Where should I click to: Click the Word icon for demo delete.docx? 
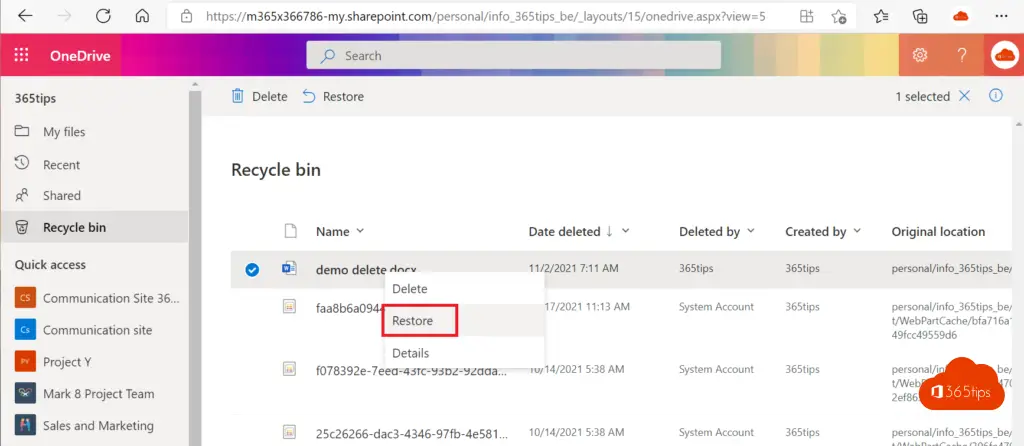[x=289, y=268]
